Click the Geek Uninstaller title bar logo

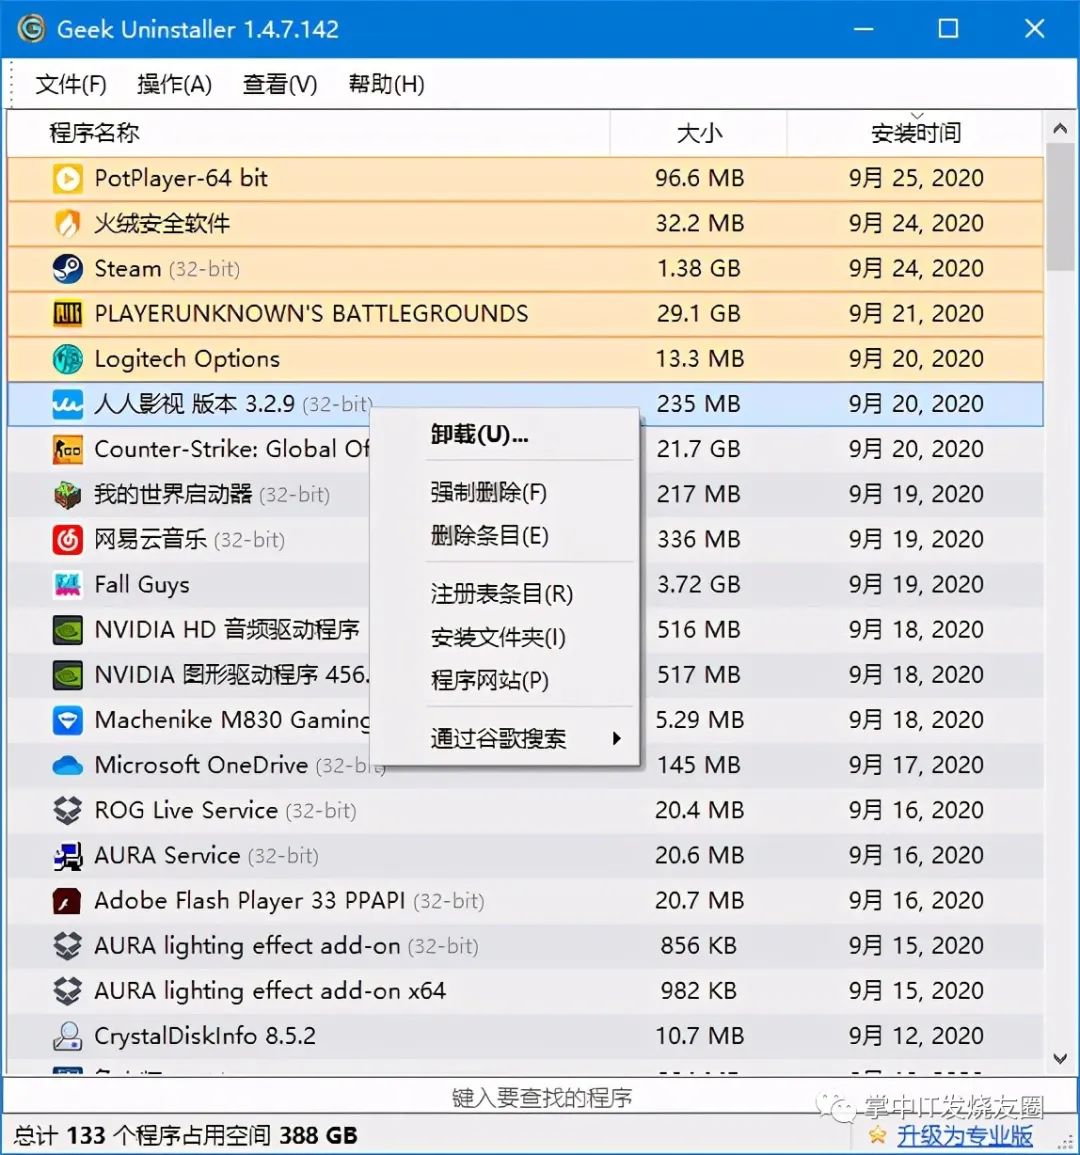[x=31, y=29]
